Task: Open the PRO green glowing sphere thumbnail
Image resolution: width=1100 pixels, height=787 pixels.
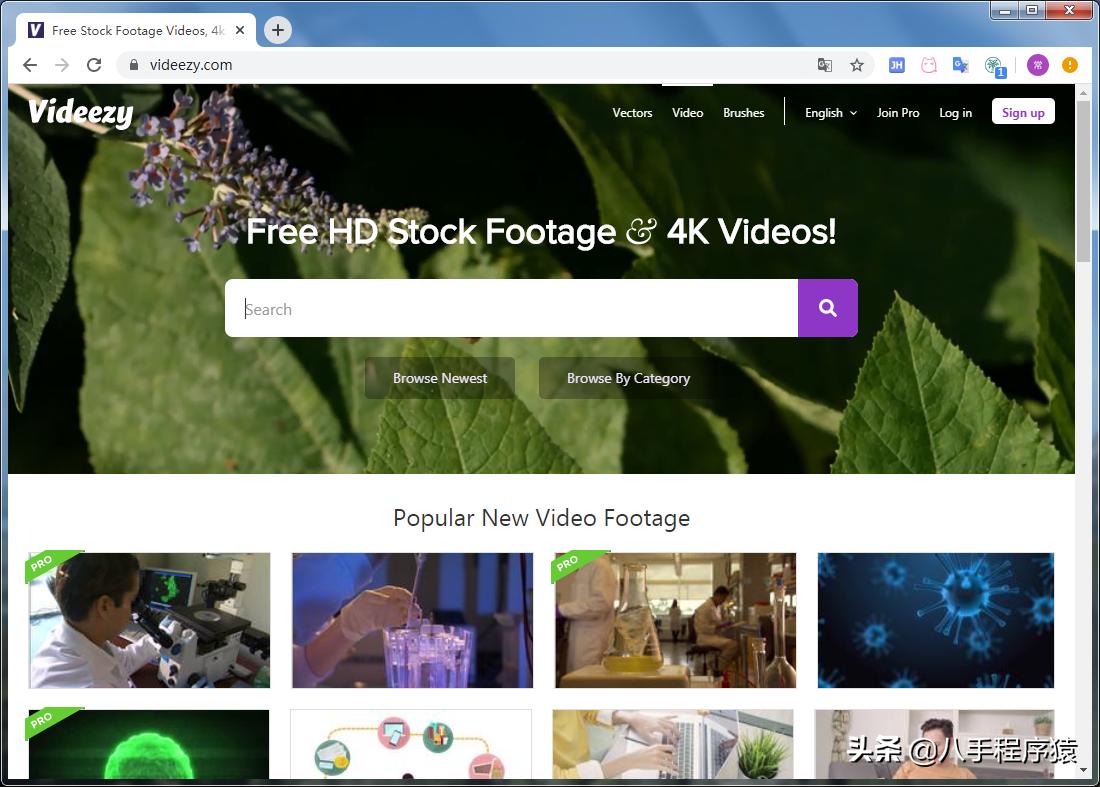Action: pos(149,744)
